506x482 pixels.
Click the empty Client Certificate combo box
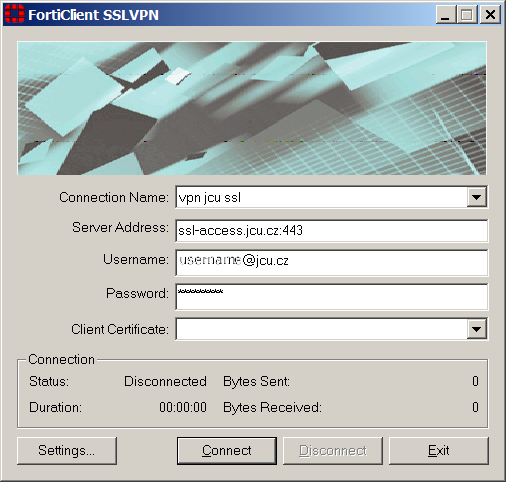321,329
